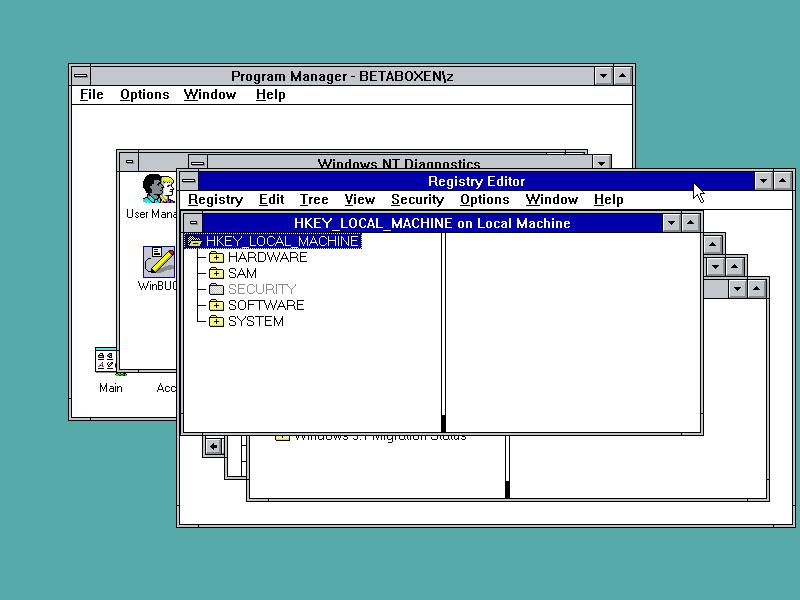Select the SYSTEM key label
The image size is (800, 600).
point(256,321)
